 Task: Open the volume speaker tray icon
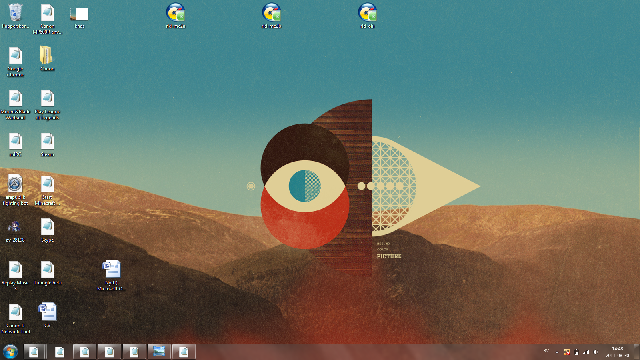tap(596, 352)
